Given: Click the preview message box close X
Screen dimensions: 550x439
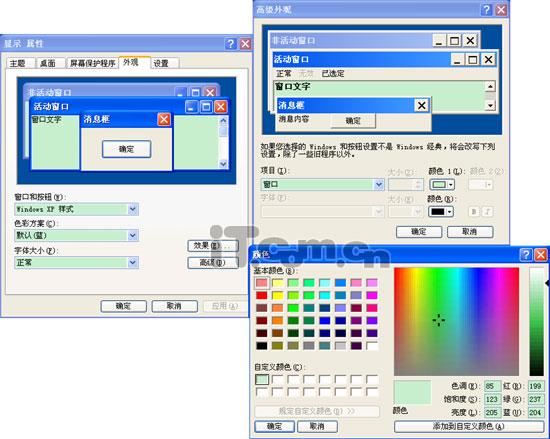Looking at the screenshot, I should click(422, 105).
